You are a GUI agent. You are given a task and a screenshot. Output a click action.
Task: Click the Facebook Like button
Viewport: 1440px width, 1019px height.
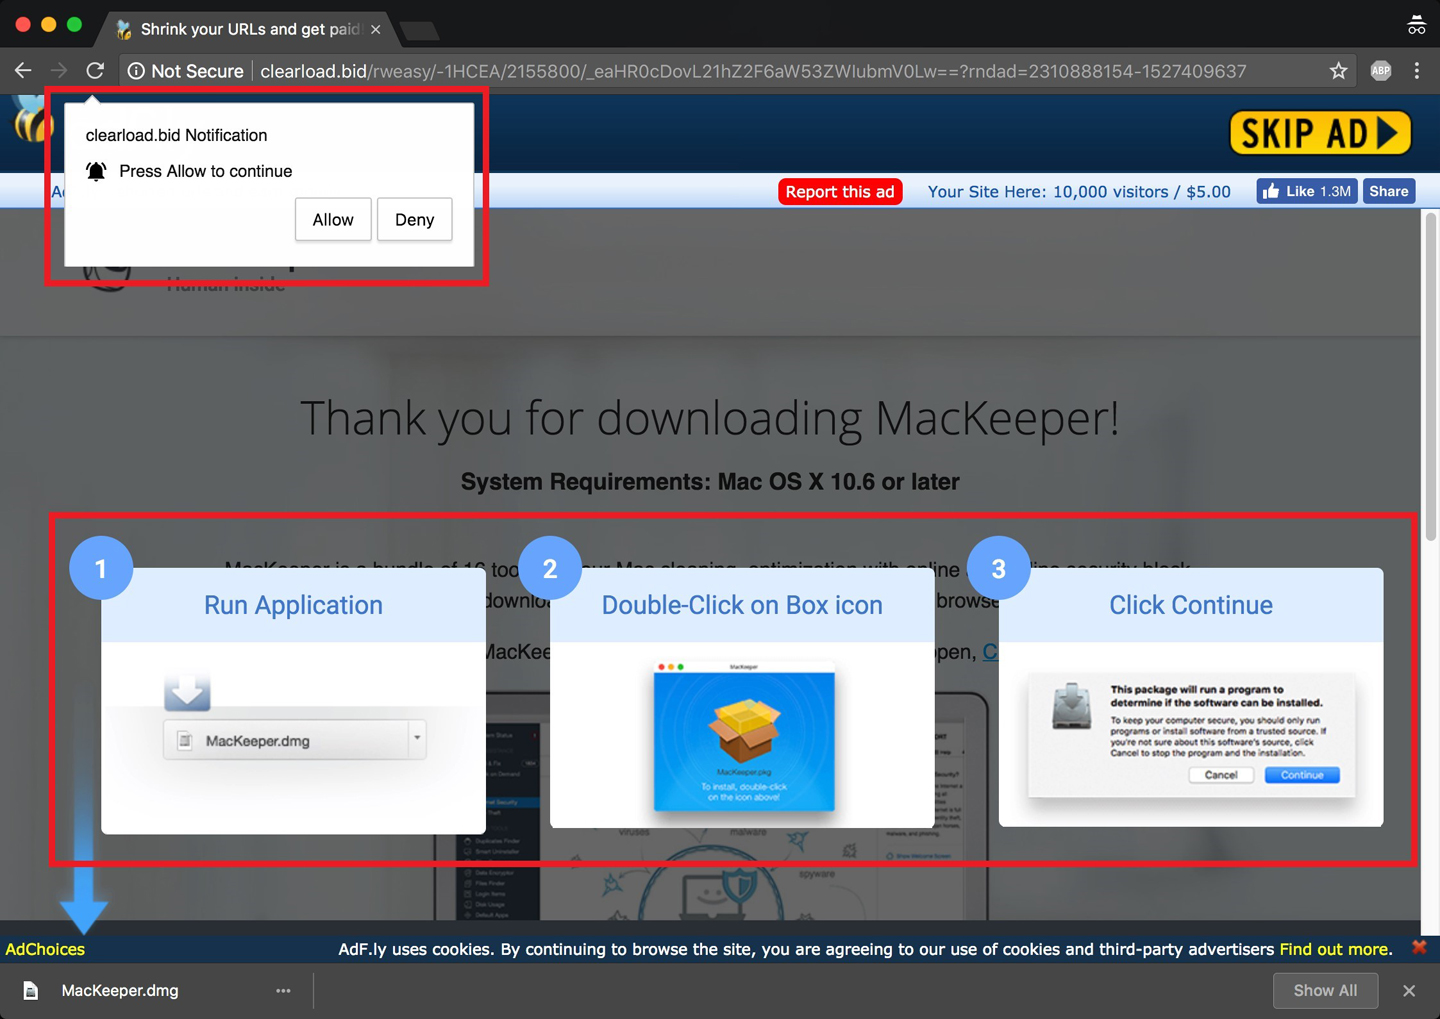point(1306,191)
